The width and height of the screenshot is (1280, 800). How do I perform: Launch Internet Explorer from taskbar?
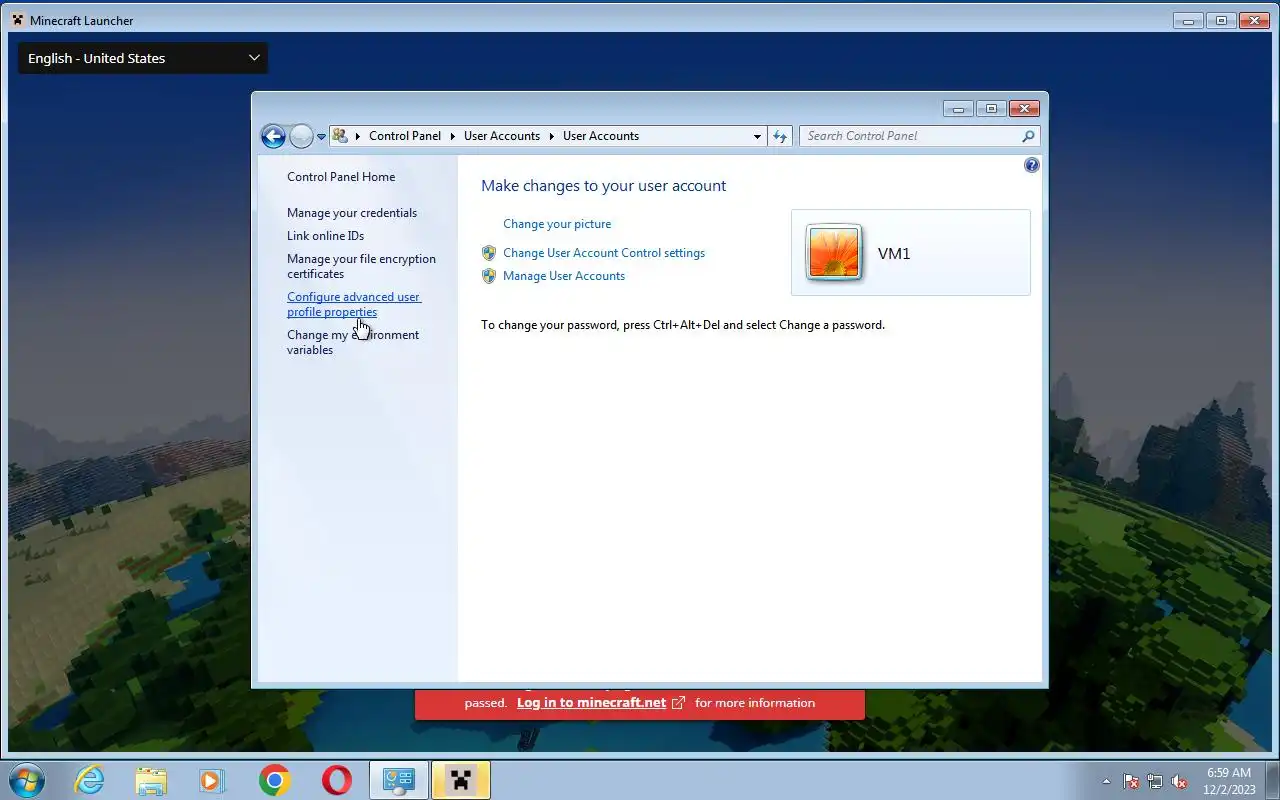pyautogui.click(x=89, y=780)
